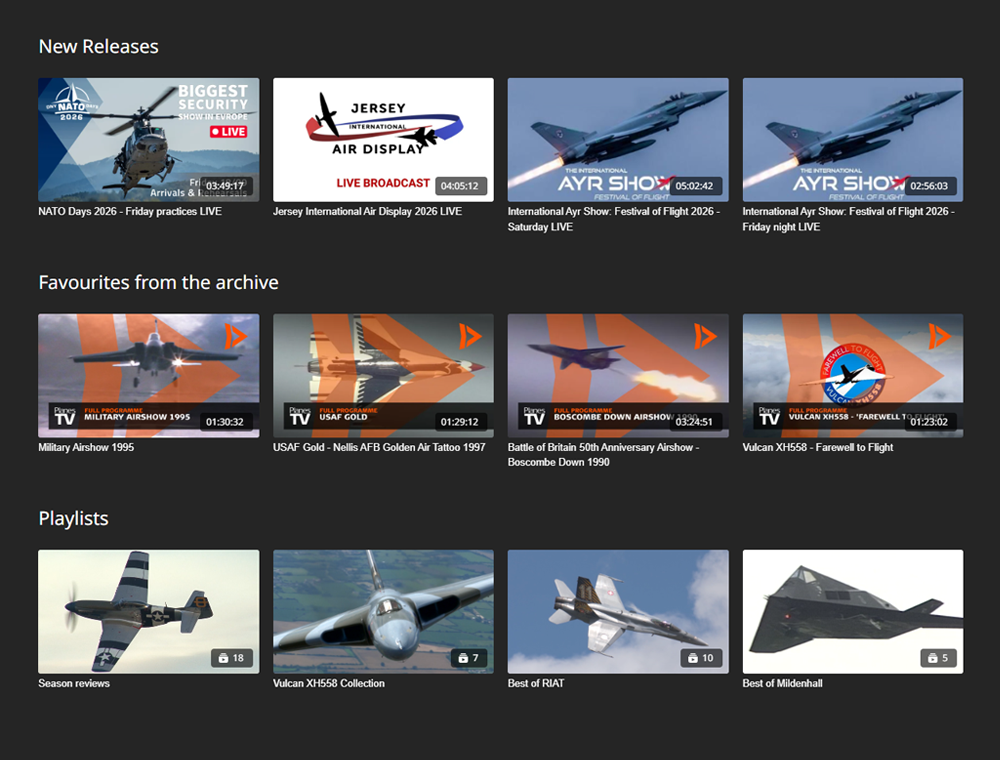
Task: Click the 01:23:02 duration badge
Action: tap(929, 422)
